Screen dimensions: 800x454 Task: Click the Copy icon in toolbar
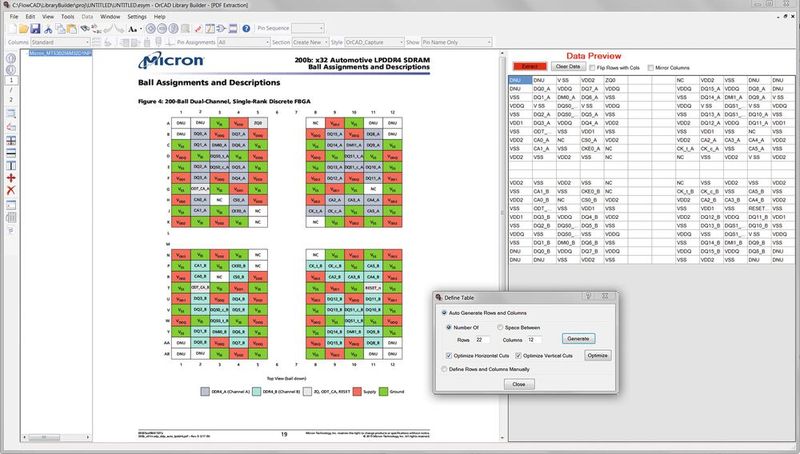point(60,29)
